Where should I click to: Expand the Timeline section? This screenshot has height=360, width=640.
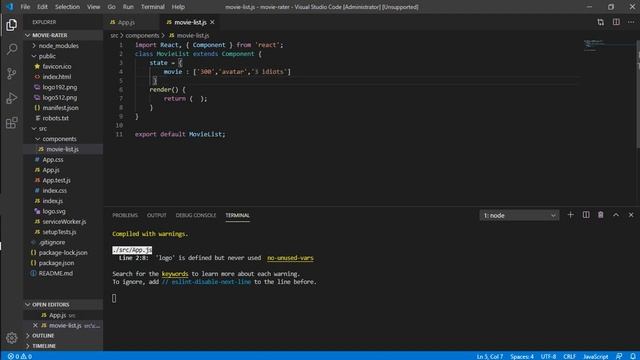pyautogui.click(x=63, y=346)
